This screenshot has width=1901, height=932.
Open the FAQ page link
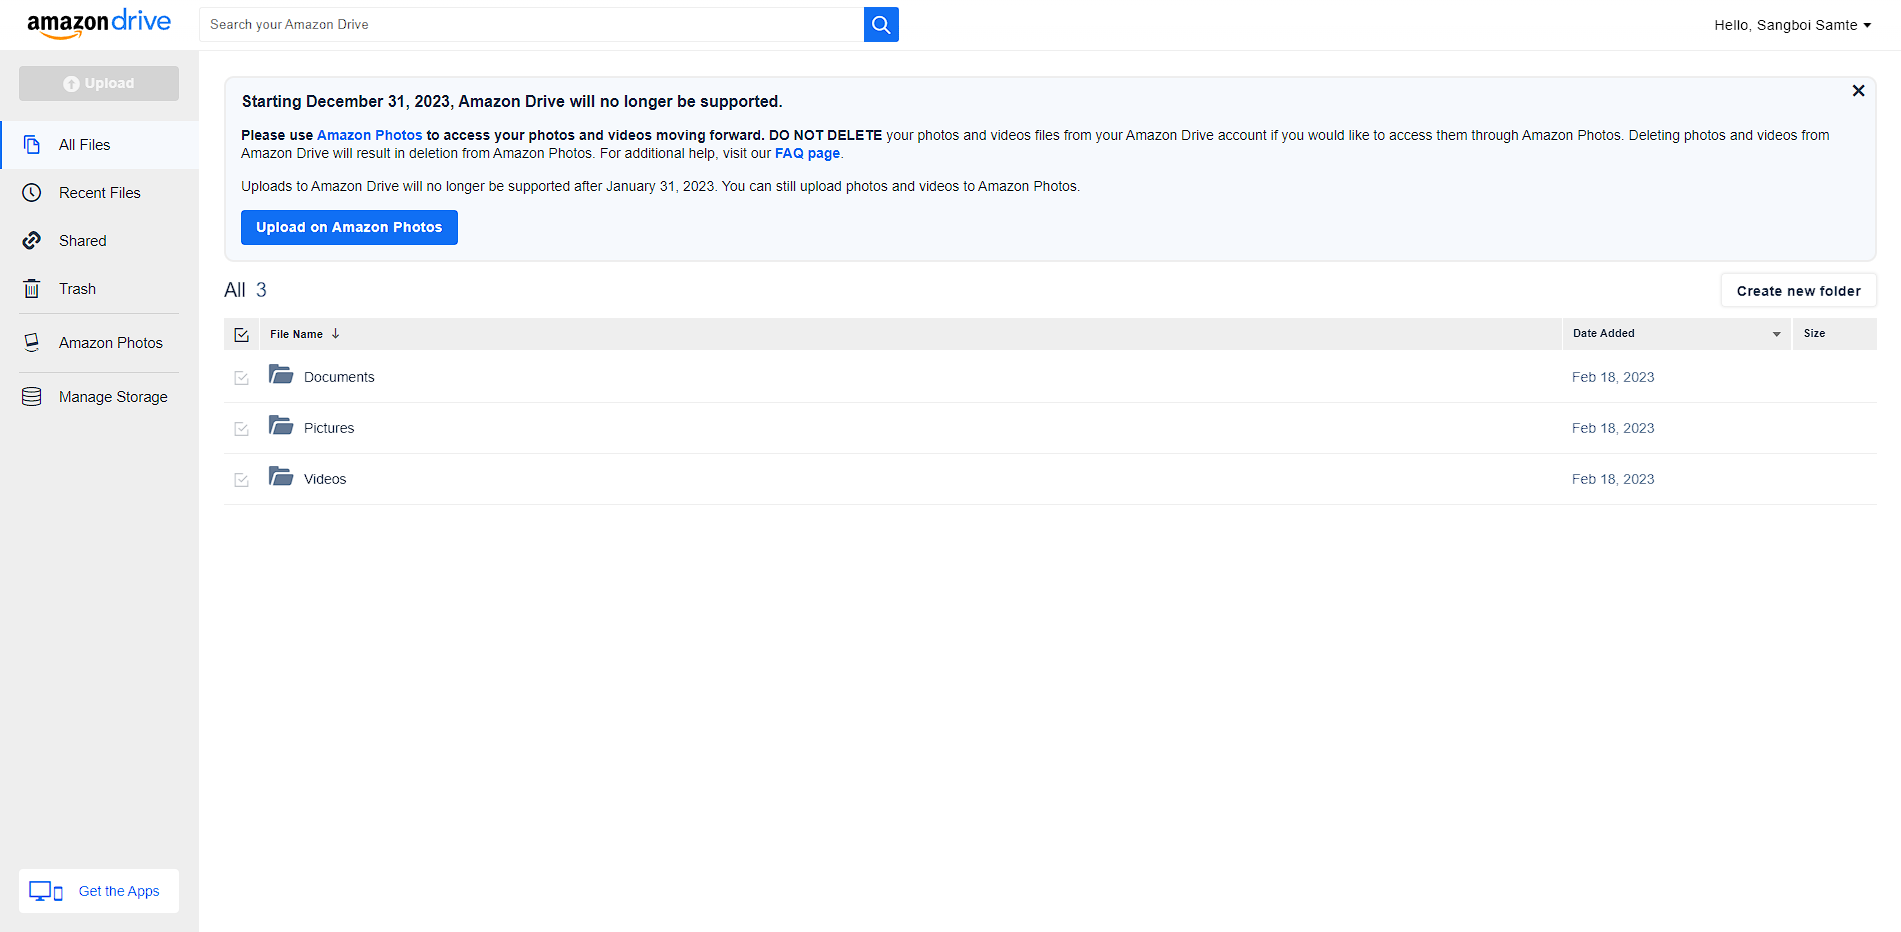(x=807, y=153)
